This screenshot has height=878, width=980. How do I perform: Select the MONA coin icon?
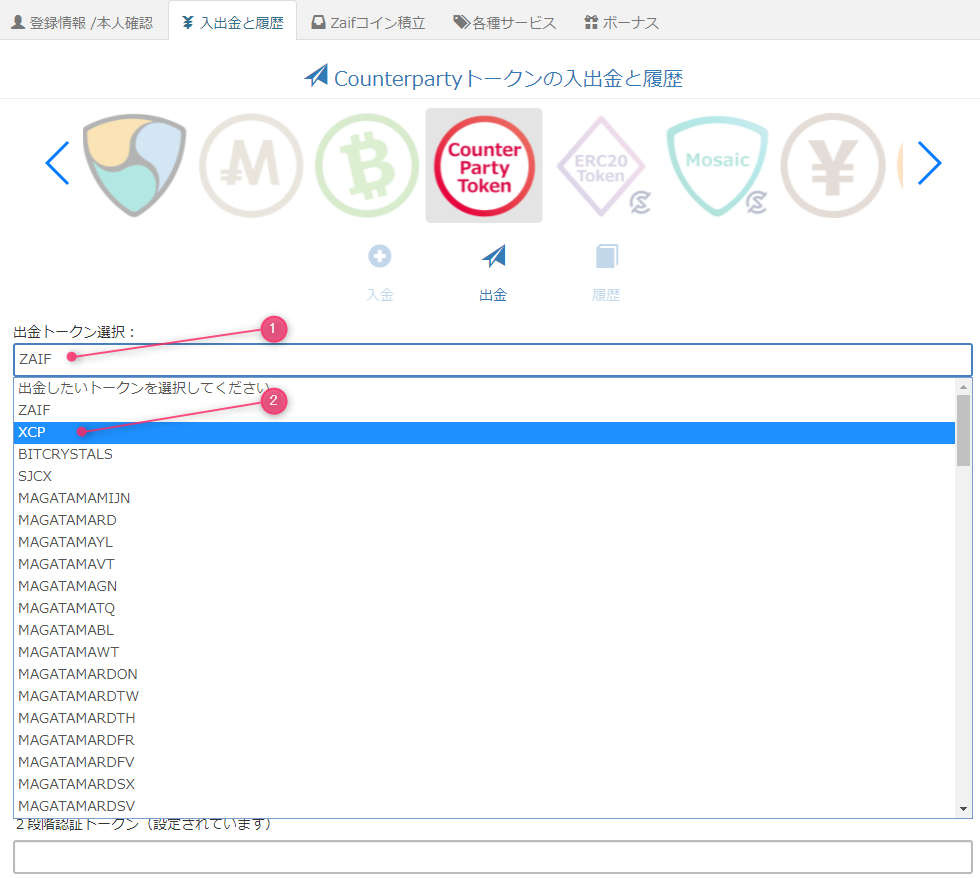point(250,165)
